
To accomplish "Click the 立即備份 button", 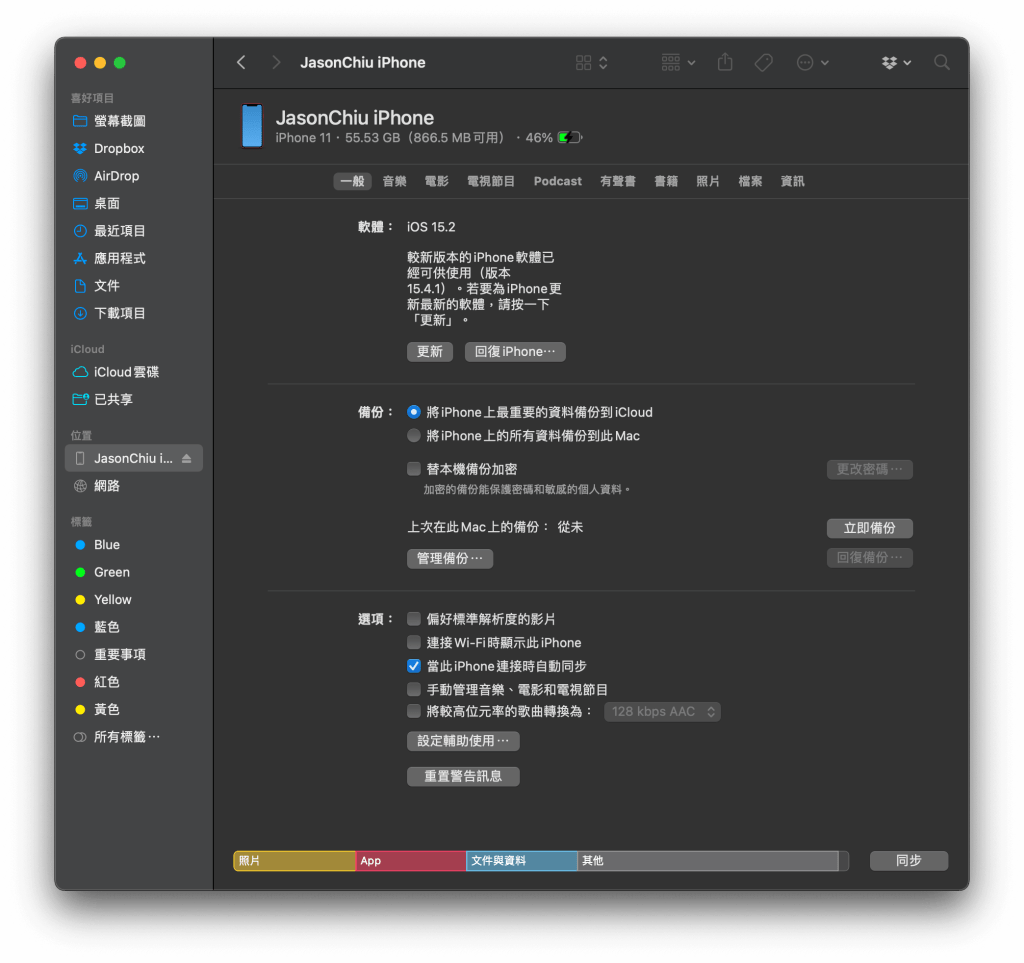I will (869, 528).
